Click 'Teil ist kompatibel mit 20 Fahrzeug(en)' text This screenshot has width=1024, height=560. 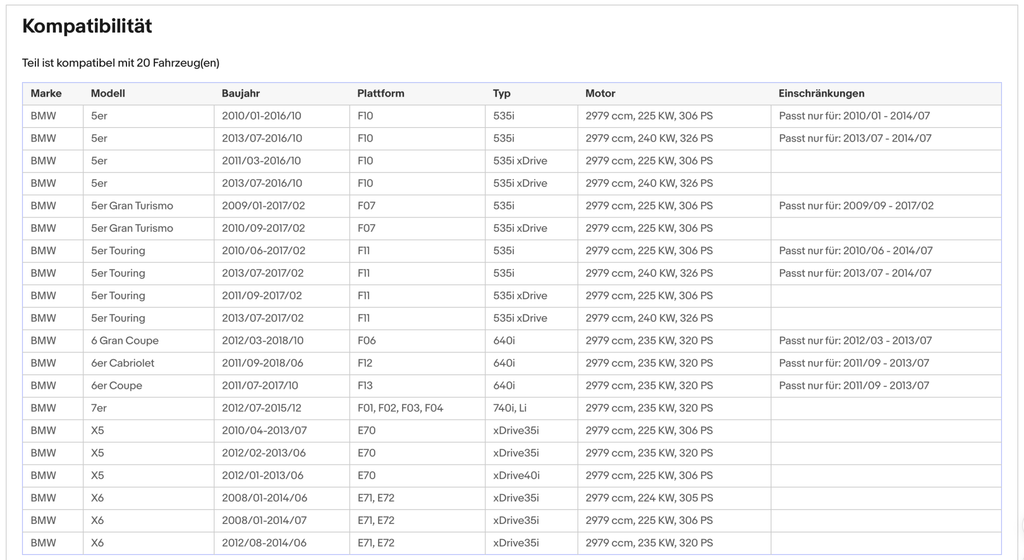pos(121,63)
